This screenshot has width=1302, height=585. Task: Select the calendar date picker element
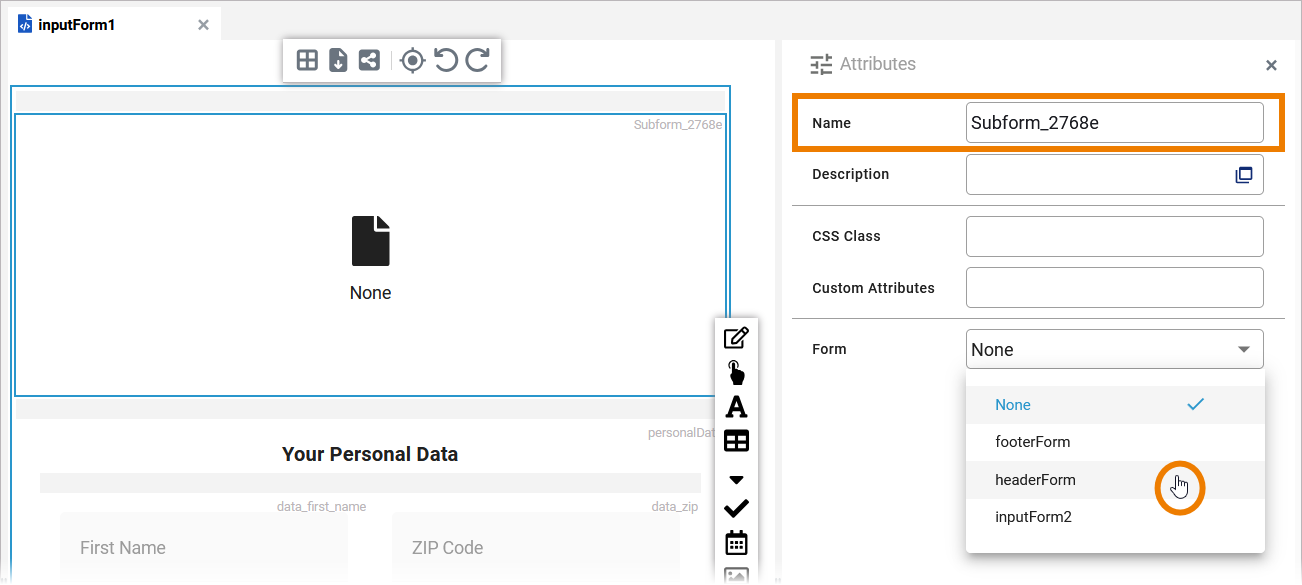[x=736, y=543]
